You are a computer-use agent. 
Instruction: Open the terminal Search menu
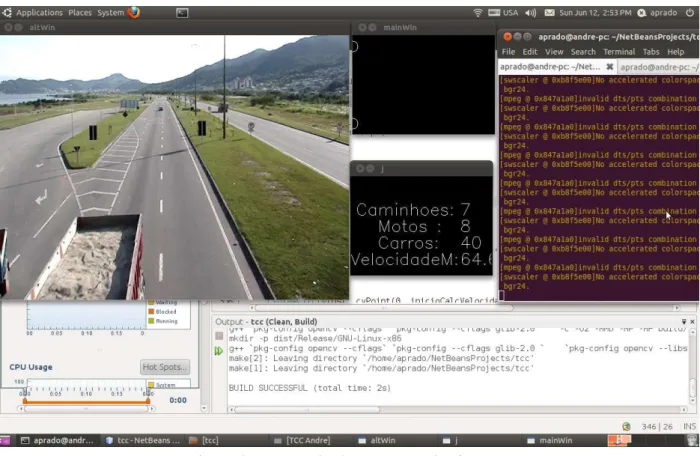583,52
